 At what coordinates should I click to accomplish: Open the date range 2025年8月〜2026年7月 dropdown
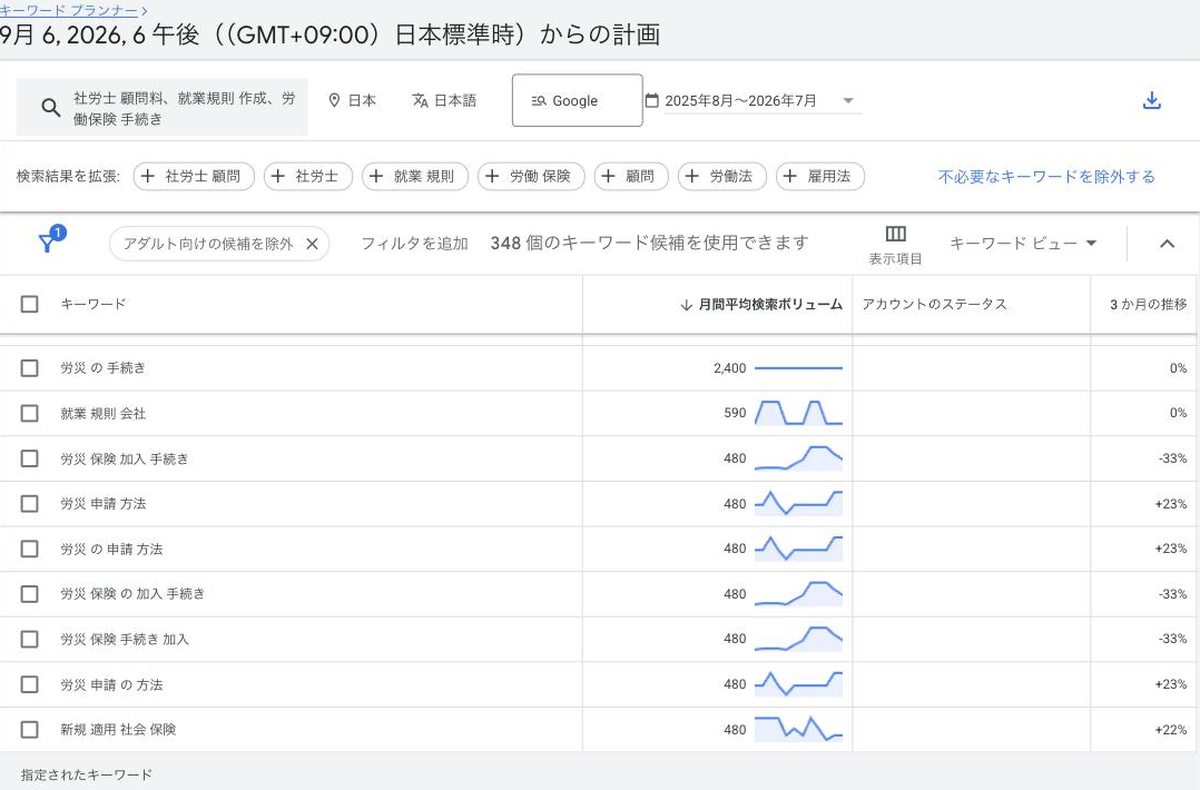[753, 101]
